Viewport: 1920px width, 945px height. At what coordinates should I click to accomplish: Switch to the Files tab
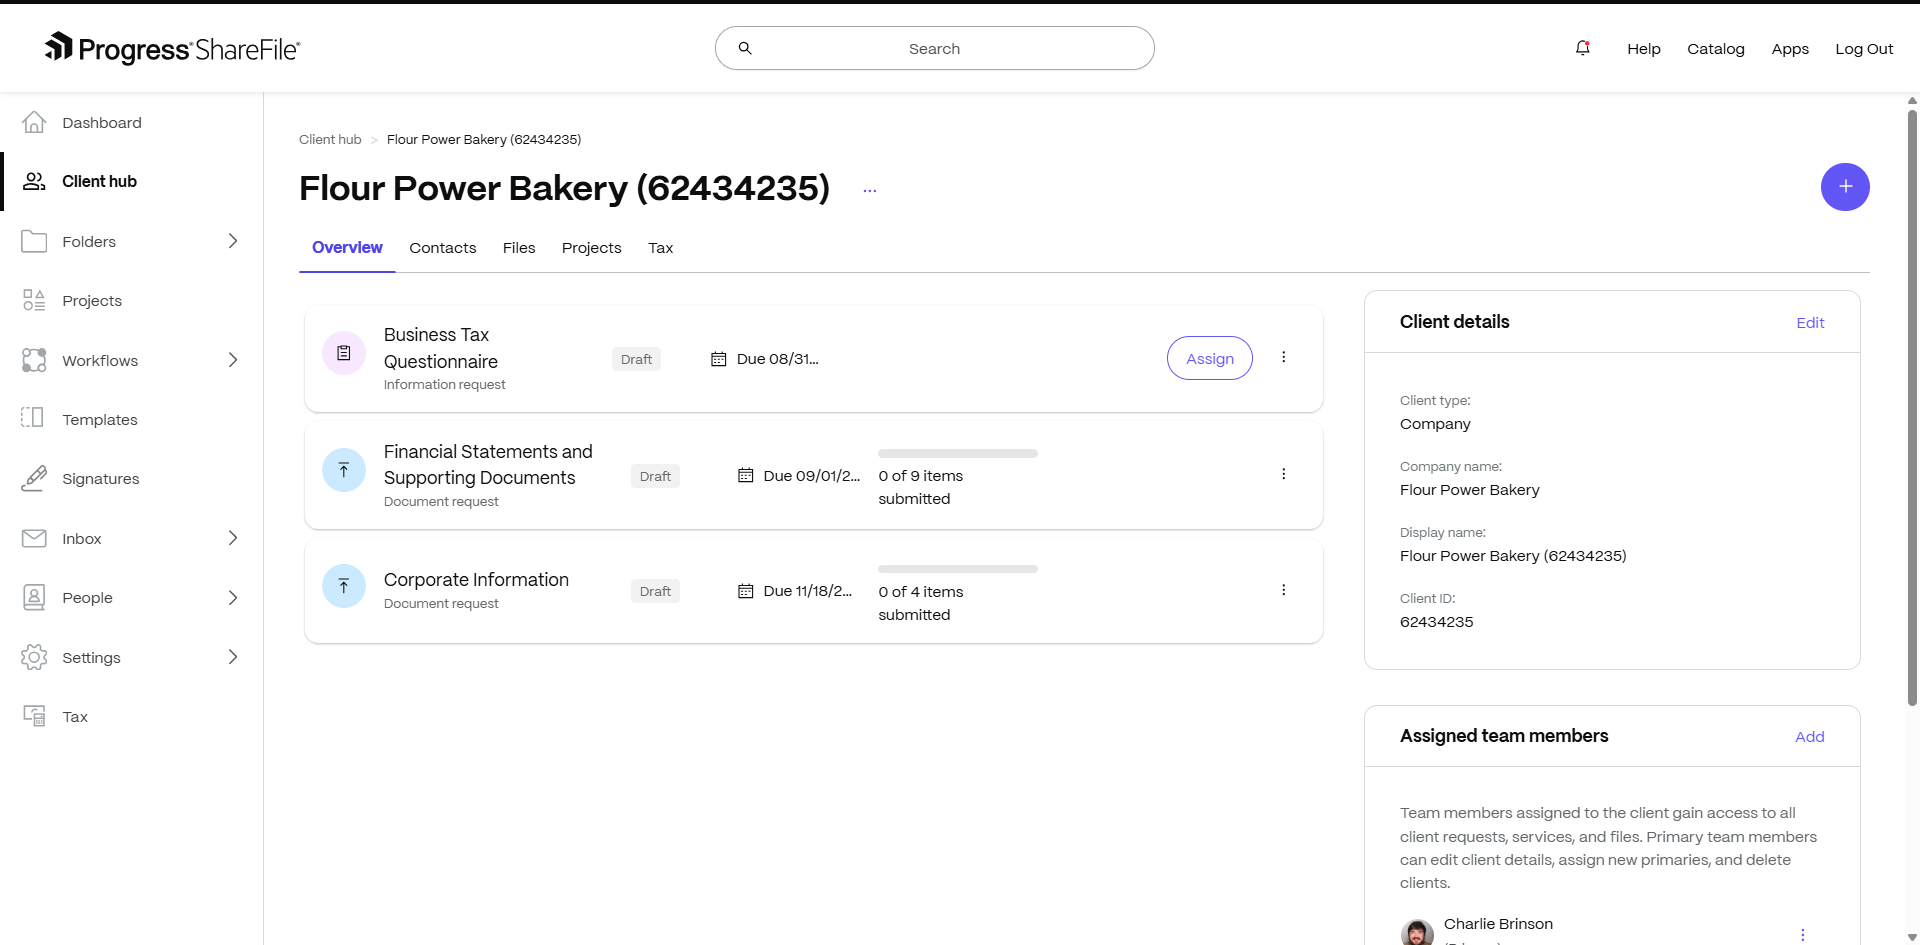tap(518, 248)
